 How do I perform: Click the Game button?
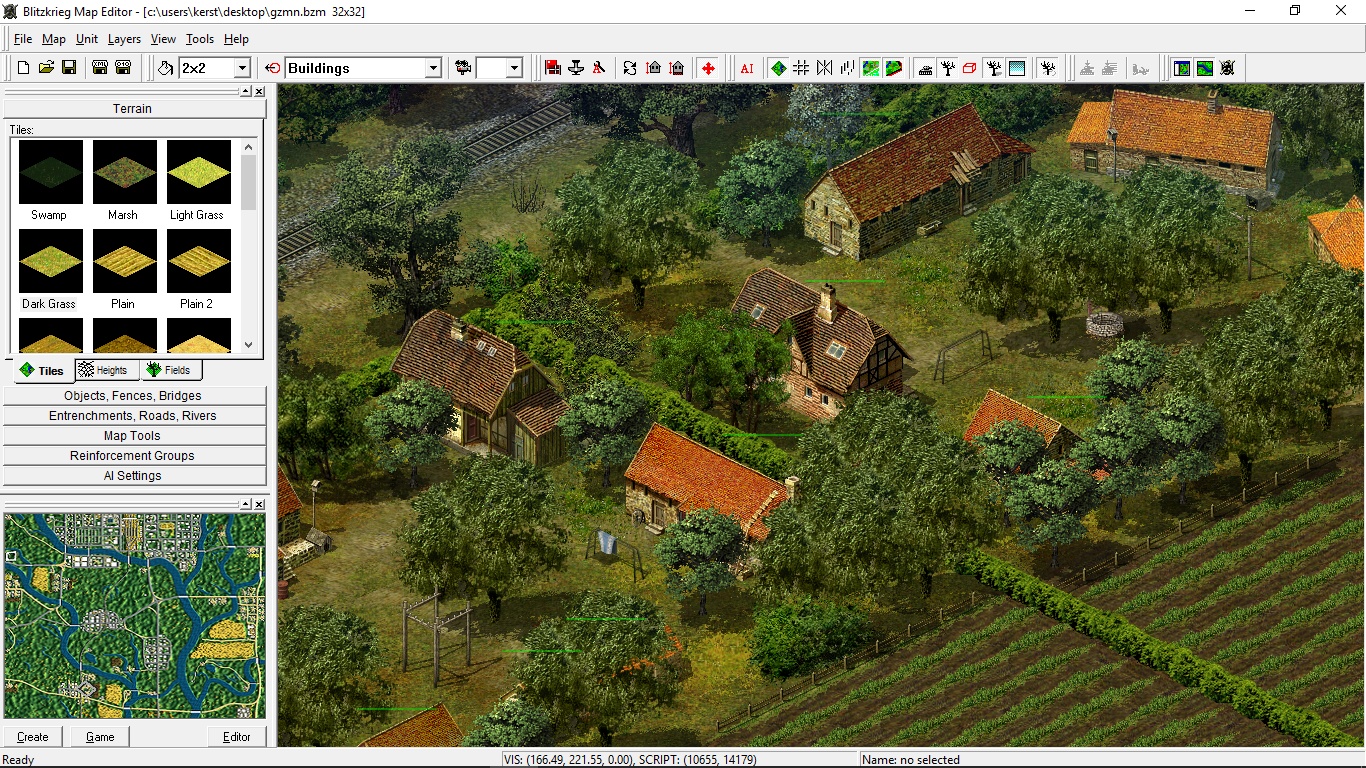click(100, 737)
